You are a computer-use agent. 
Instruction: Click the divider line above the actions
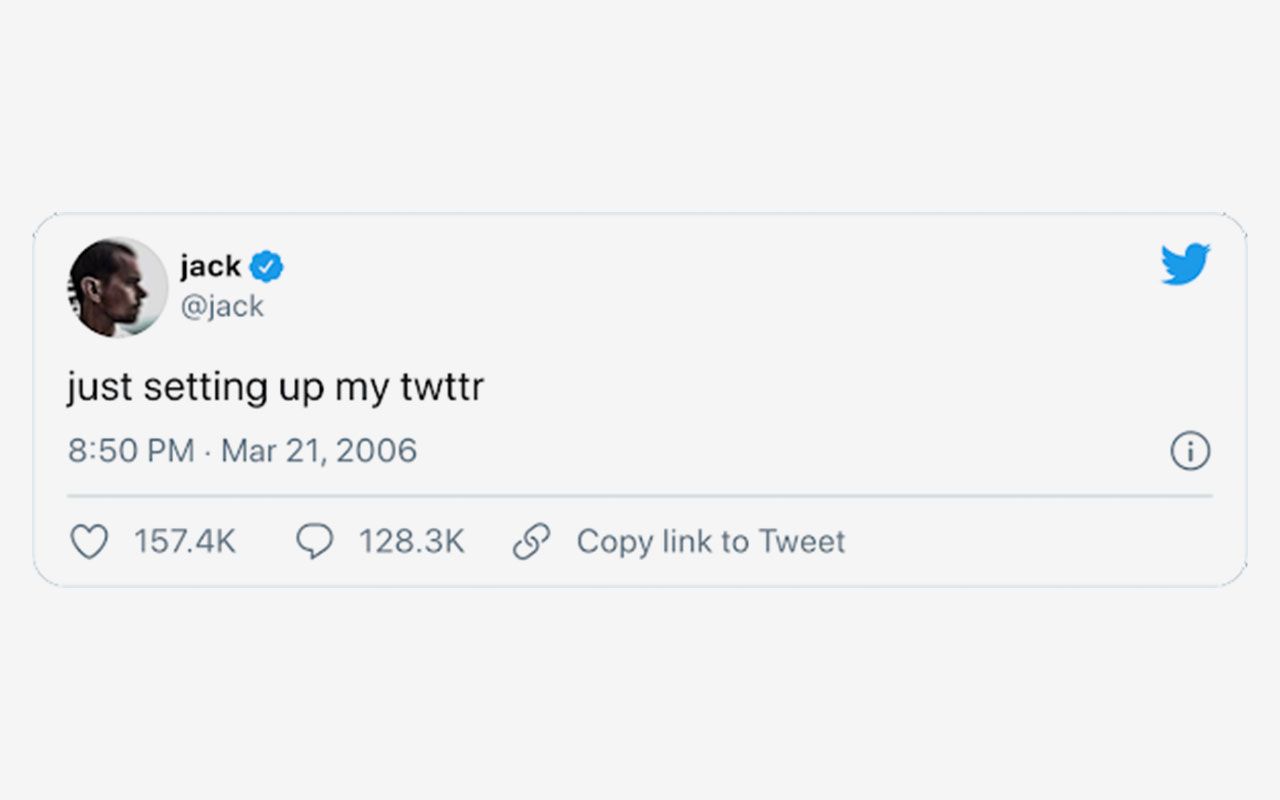click(640, 495)
